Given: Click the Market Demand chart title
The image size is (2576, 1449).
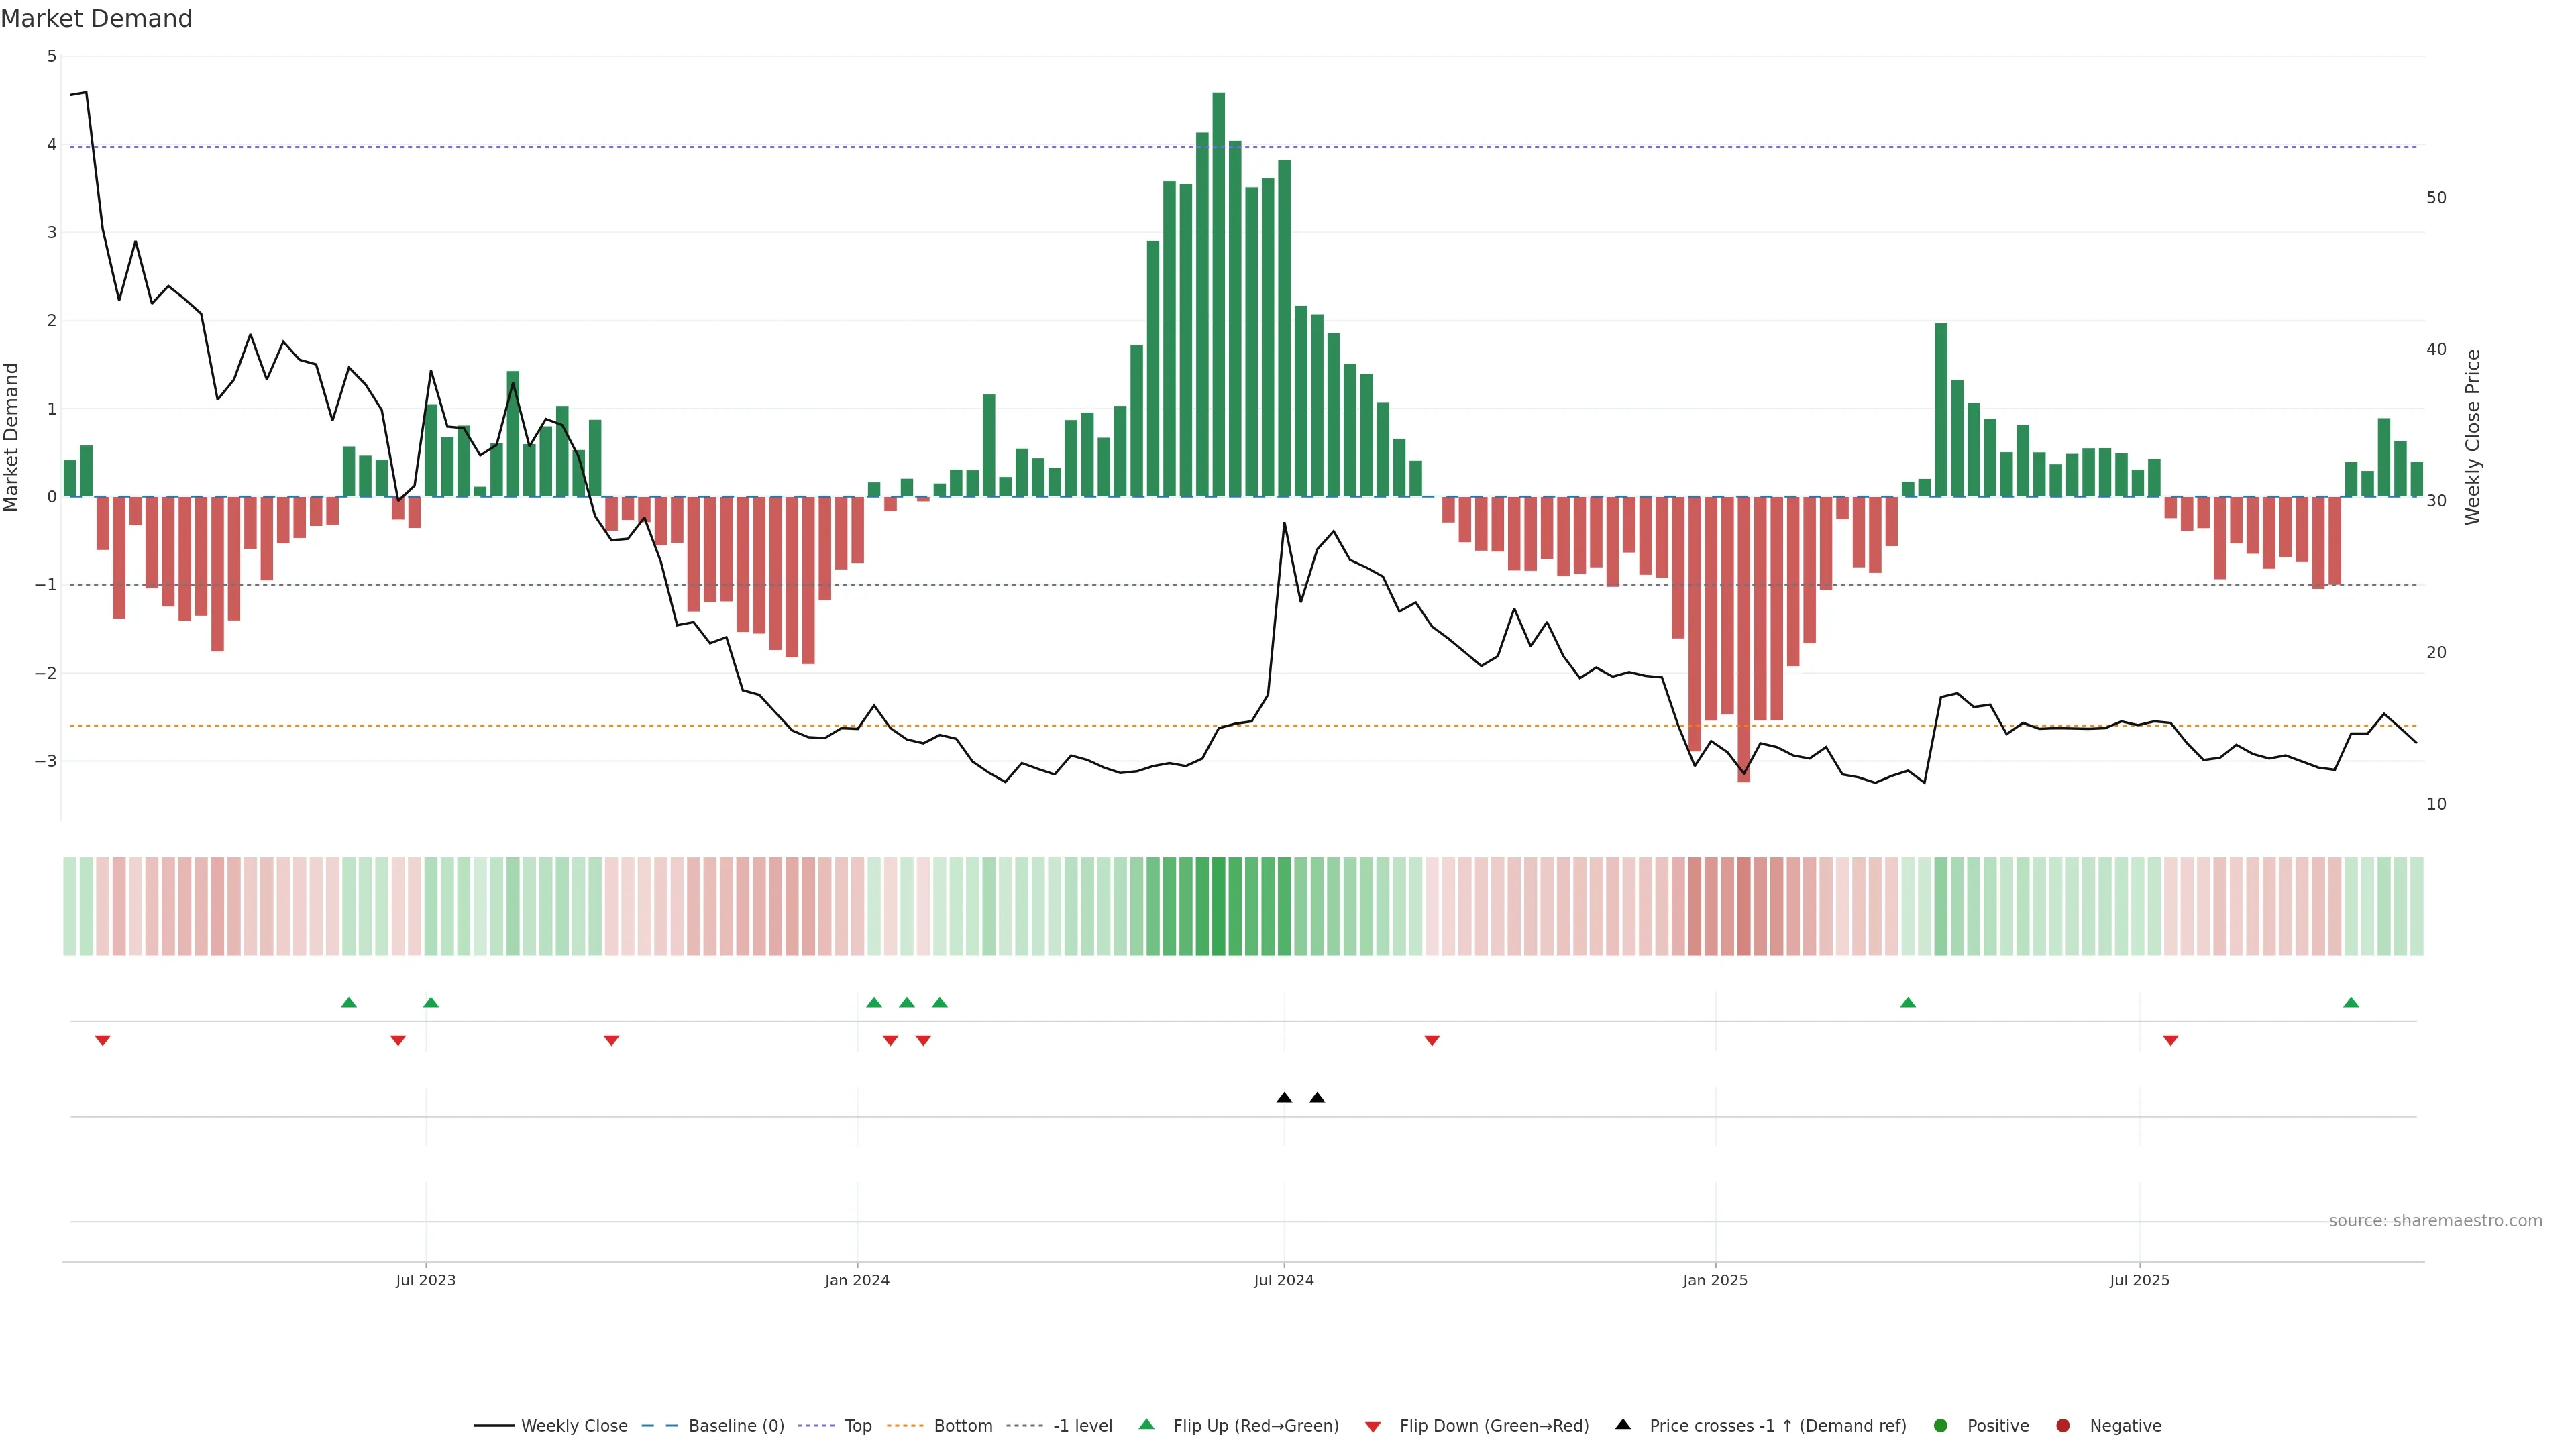Looking at the screenshot, I should [x=96, y=19].
